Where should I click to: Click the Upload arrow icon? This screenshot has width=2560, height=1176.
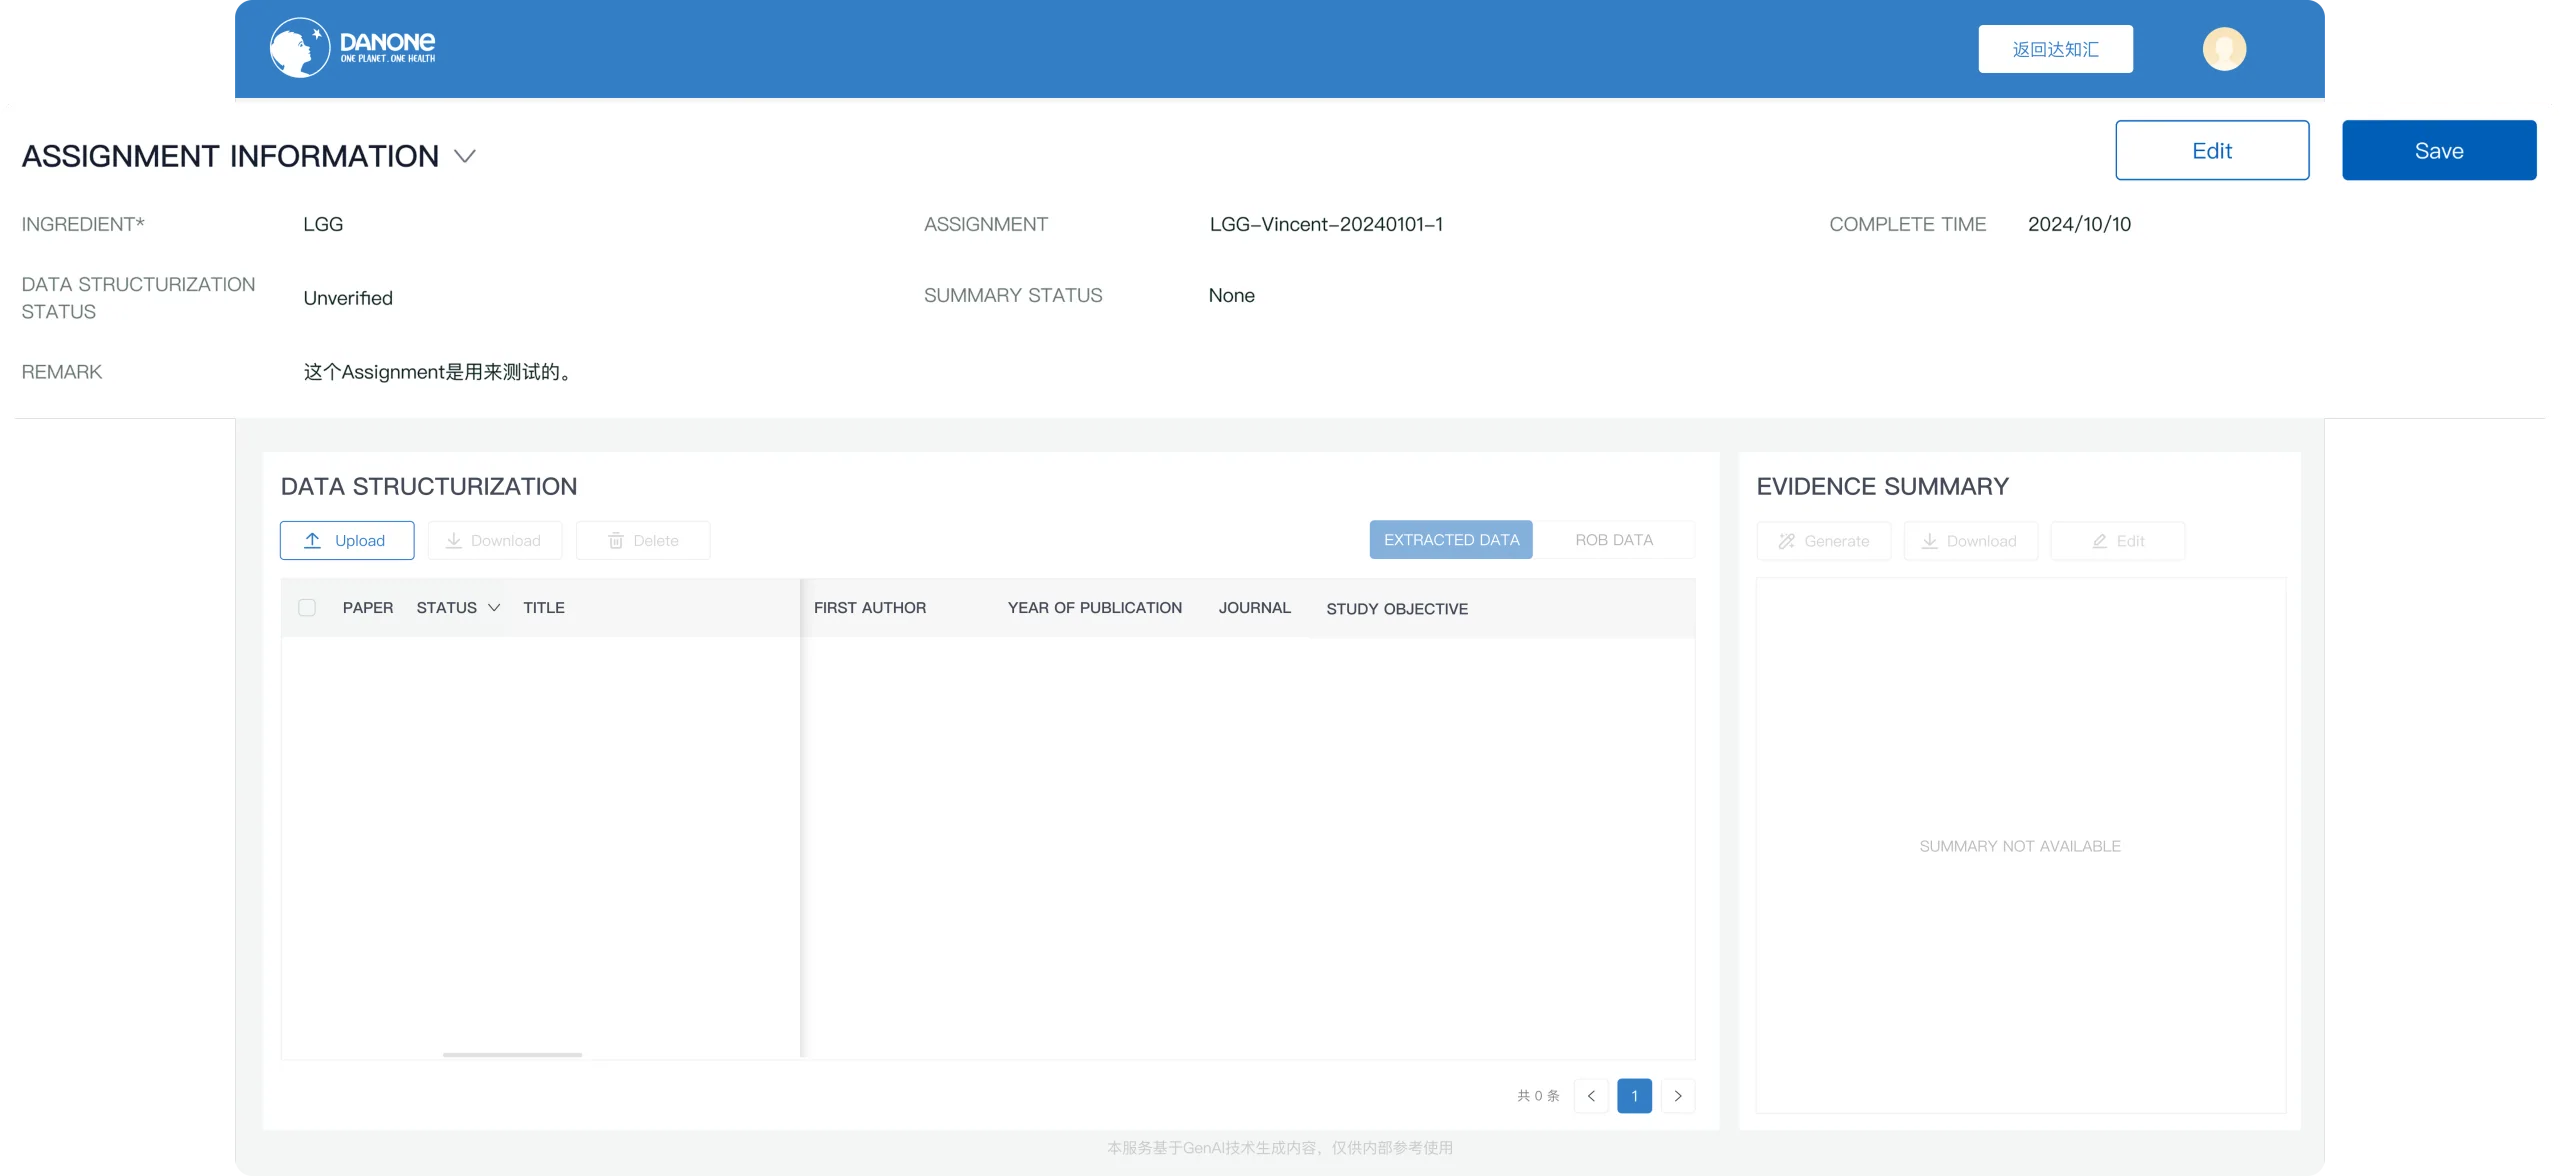312,540
